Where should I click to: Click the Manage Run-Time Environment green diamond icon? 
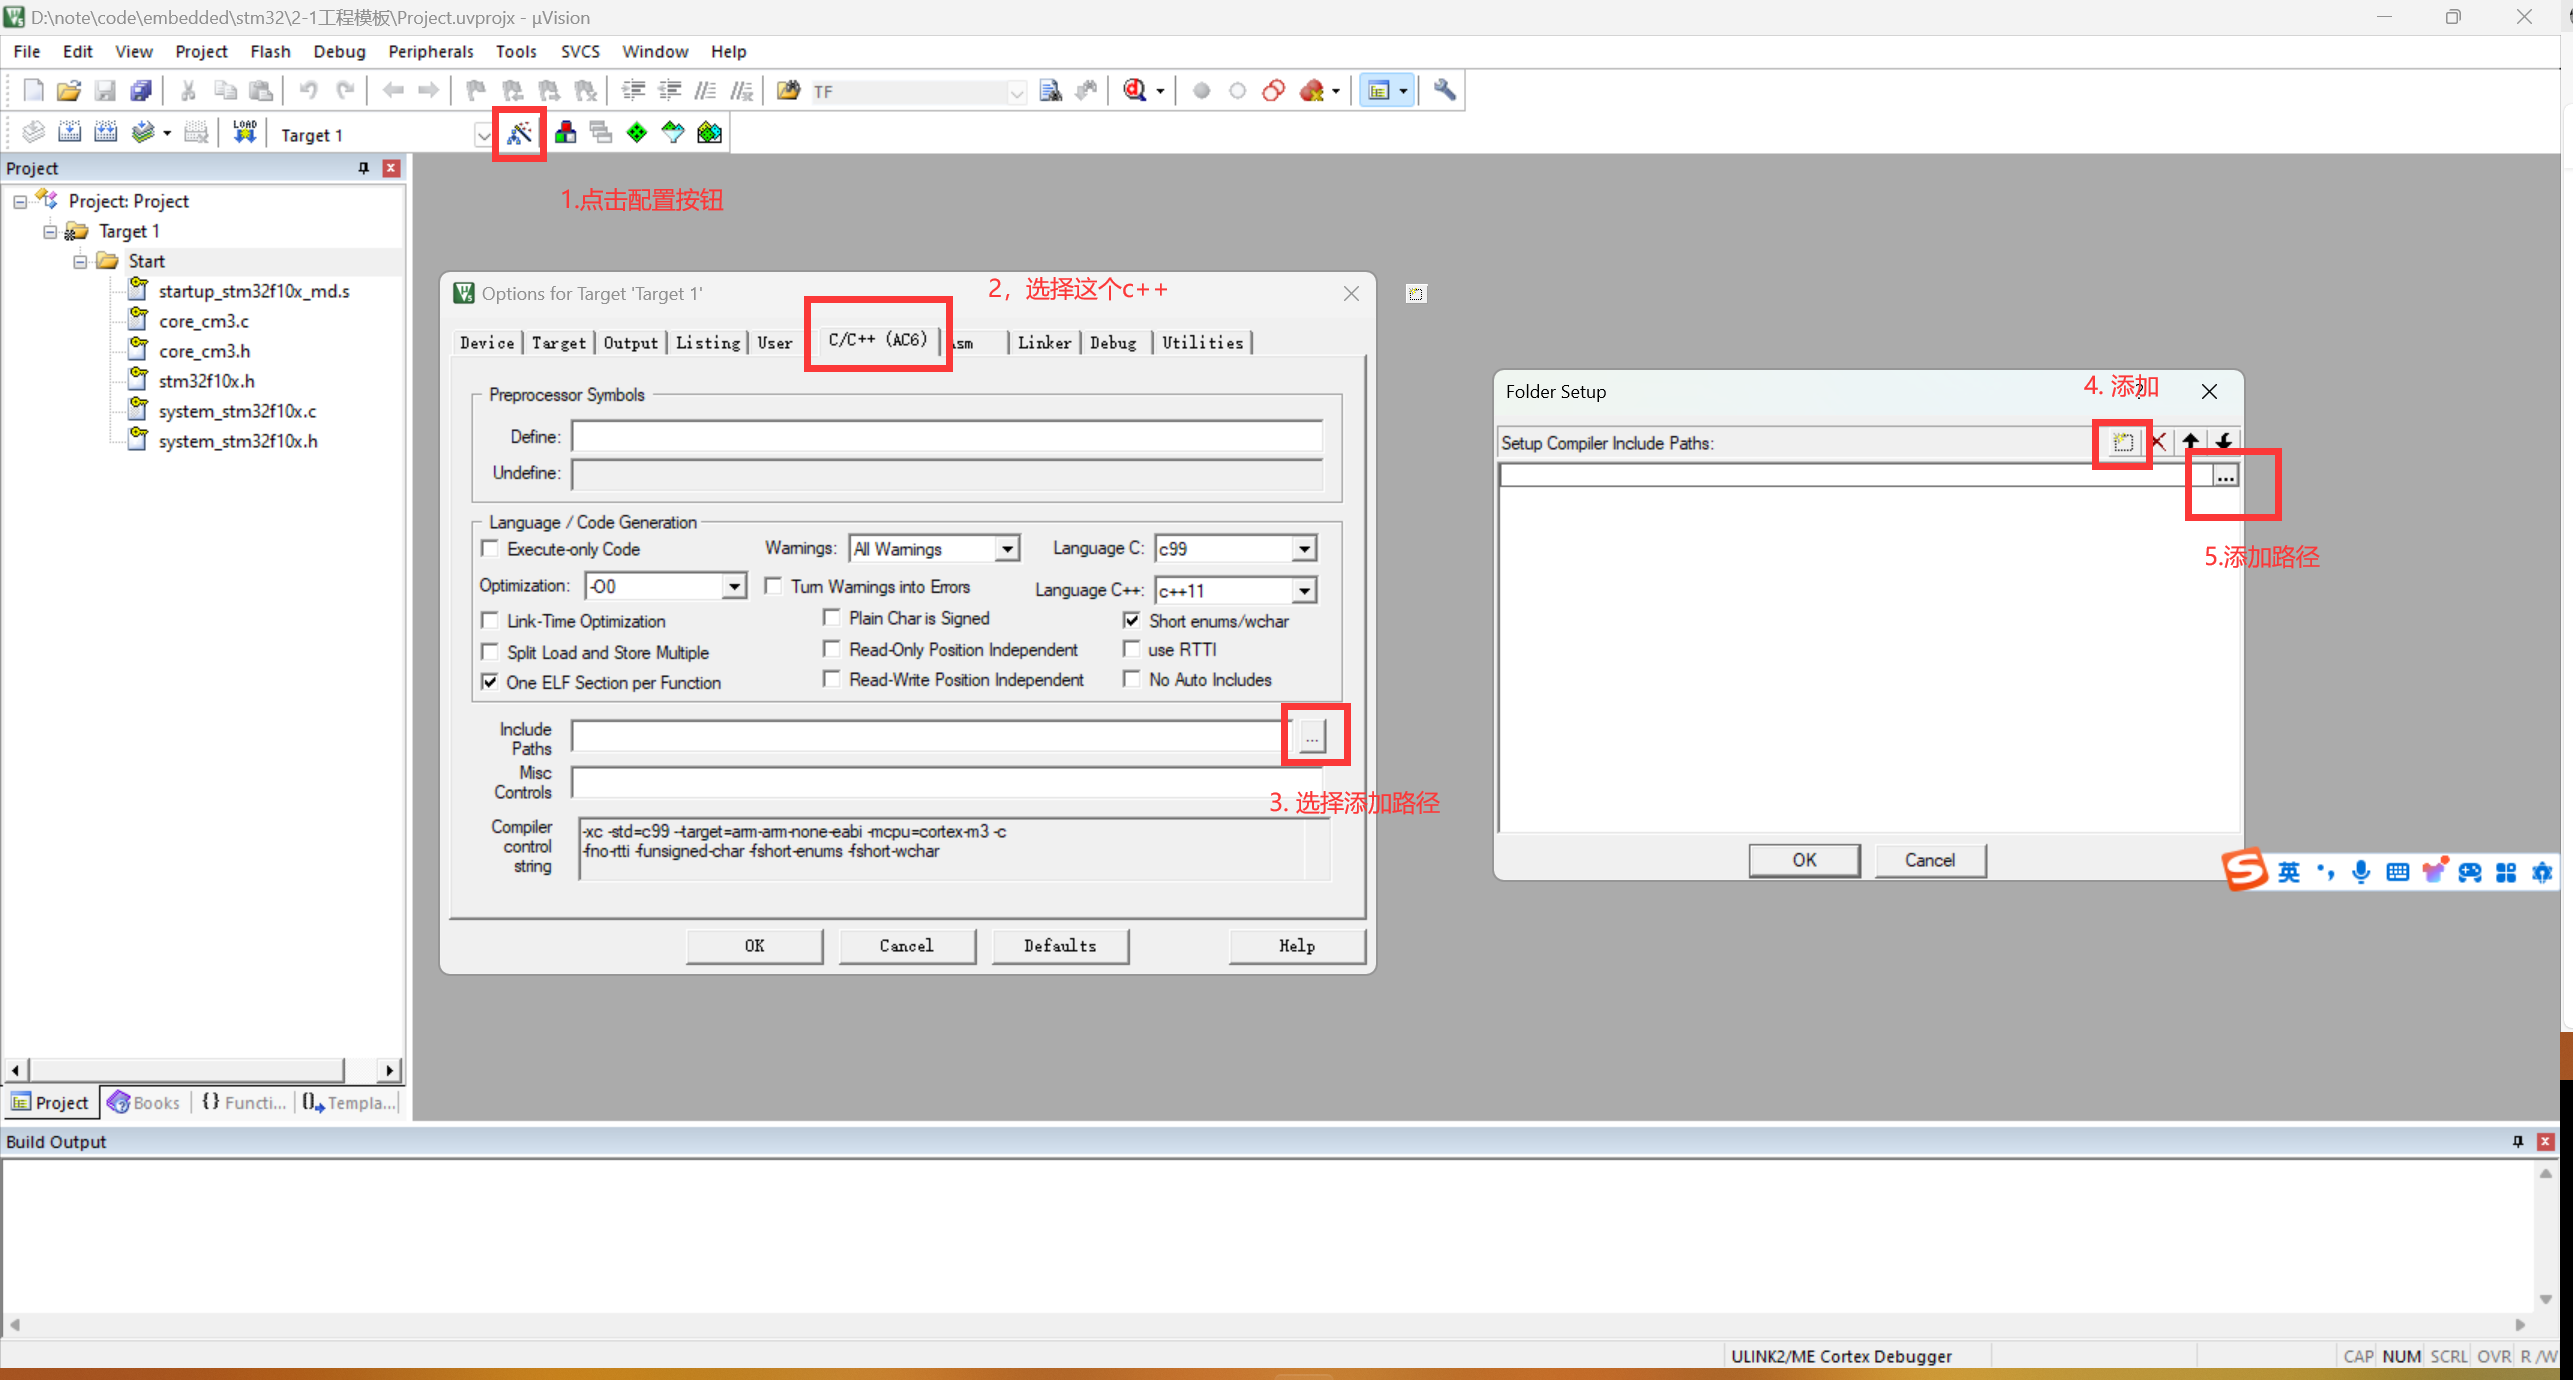[637, 133]
